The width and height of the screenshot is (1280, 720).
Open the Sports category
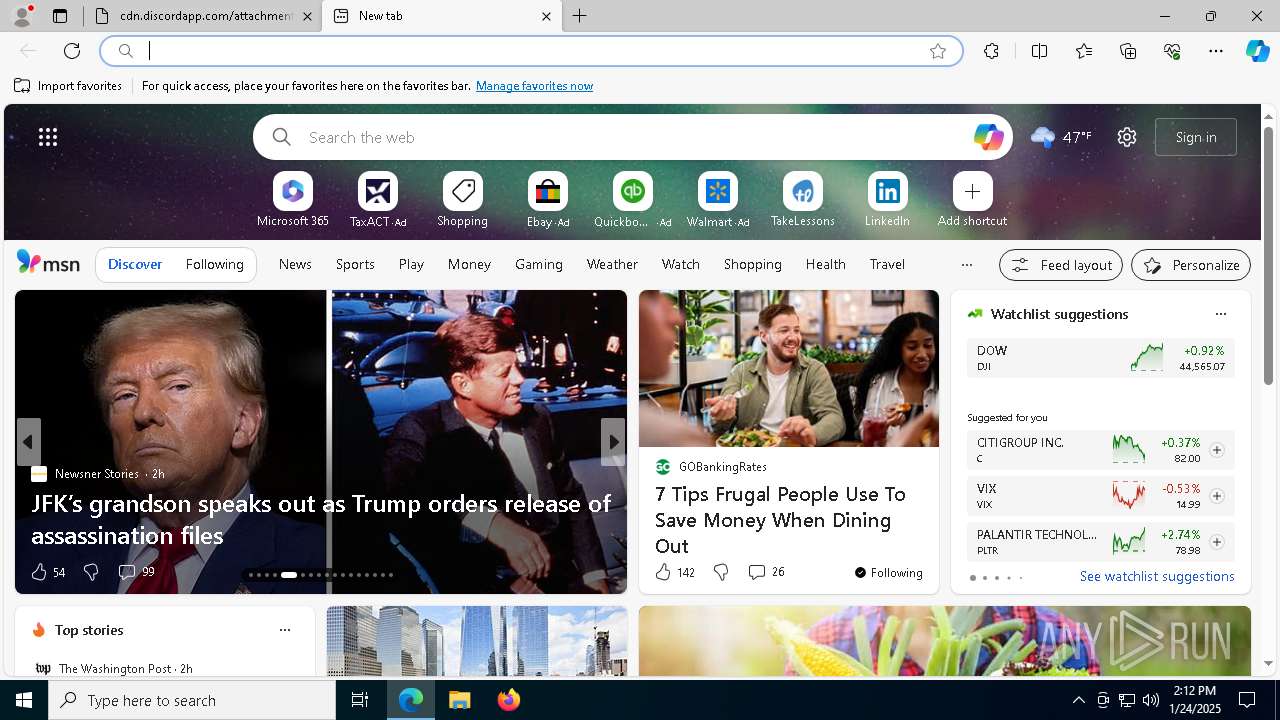tap(355, 265)
